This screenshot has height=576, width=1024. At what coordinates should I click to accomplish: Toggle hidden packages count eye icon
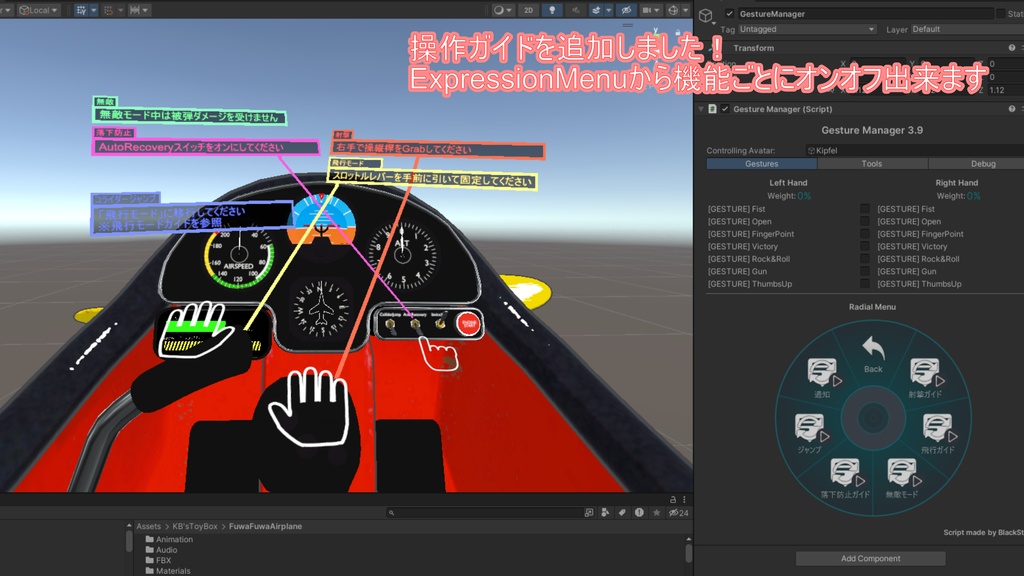click(x=679, y=513)
